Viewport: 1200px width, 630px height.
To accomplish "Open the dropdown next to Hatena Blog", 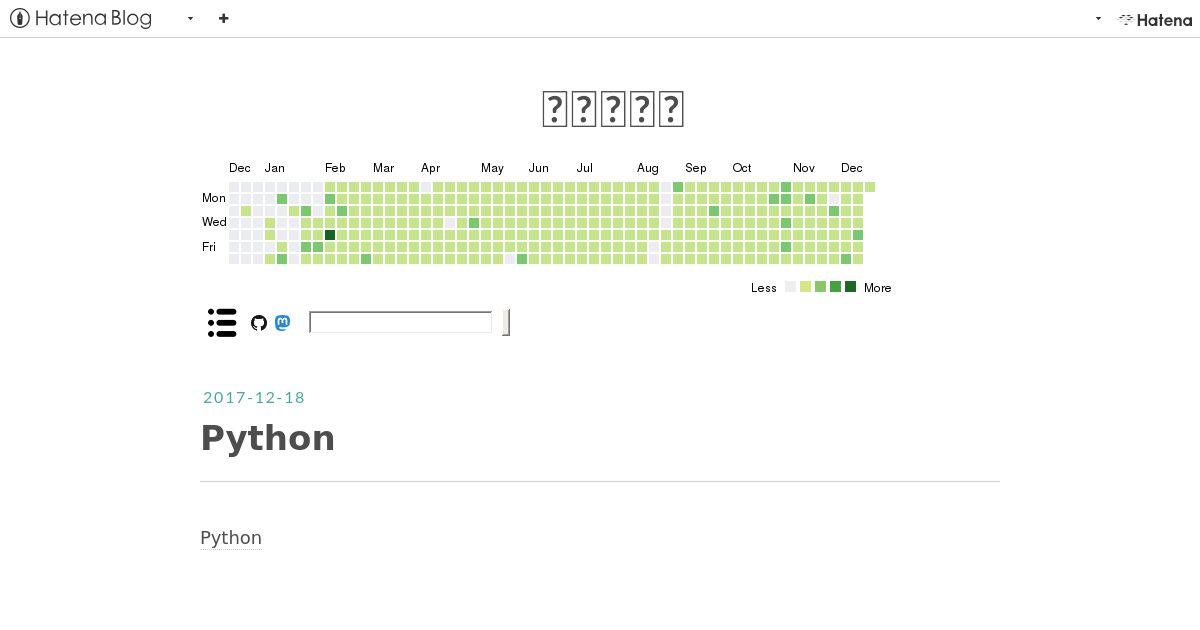I will coord(190,19).
